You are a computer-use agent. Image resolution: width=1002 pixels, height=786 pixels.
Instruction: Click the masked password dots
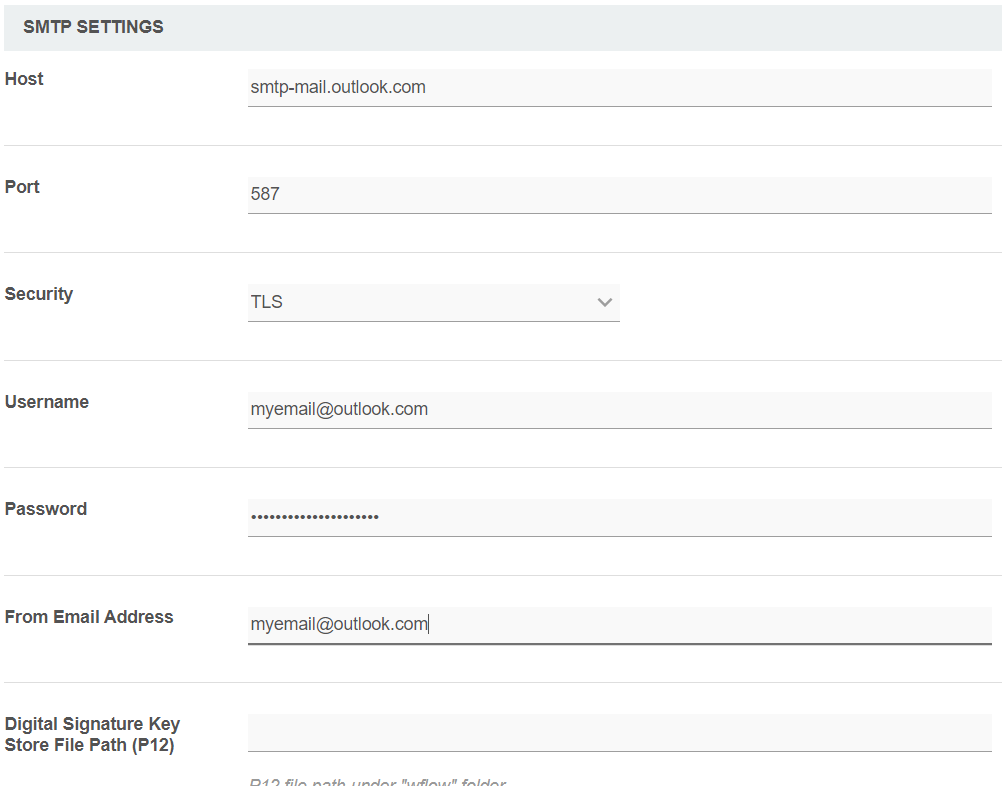pyautogui.click(x=315, y=517)
